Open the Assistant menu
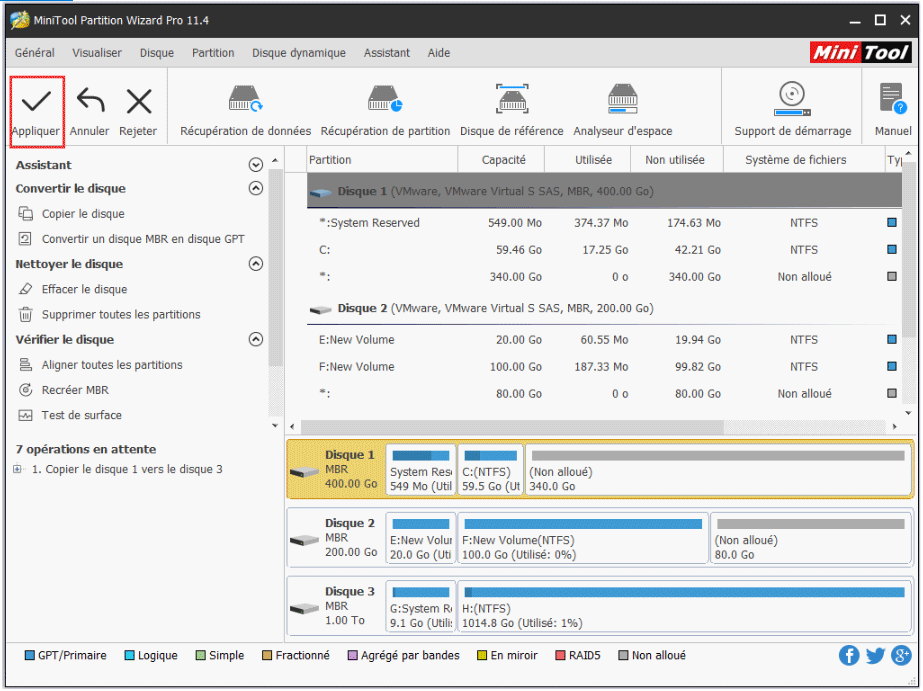 click(x=386, y=53)
